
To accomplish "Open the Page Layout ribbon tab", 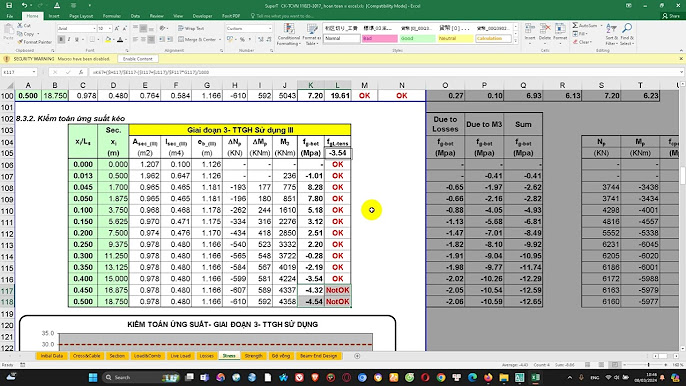I will pos(81,16).
